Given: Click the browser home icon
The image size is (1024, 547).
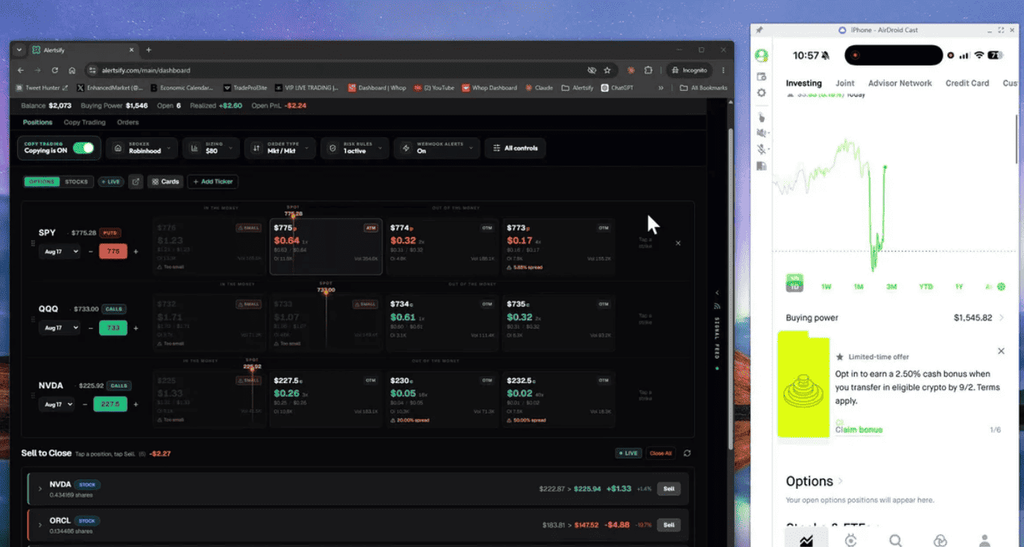Looking at the screenshot, I should [72, 70].
